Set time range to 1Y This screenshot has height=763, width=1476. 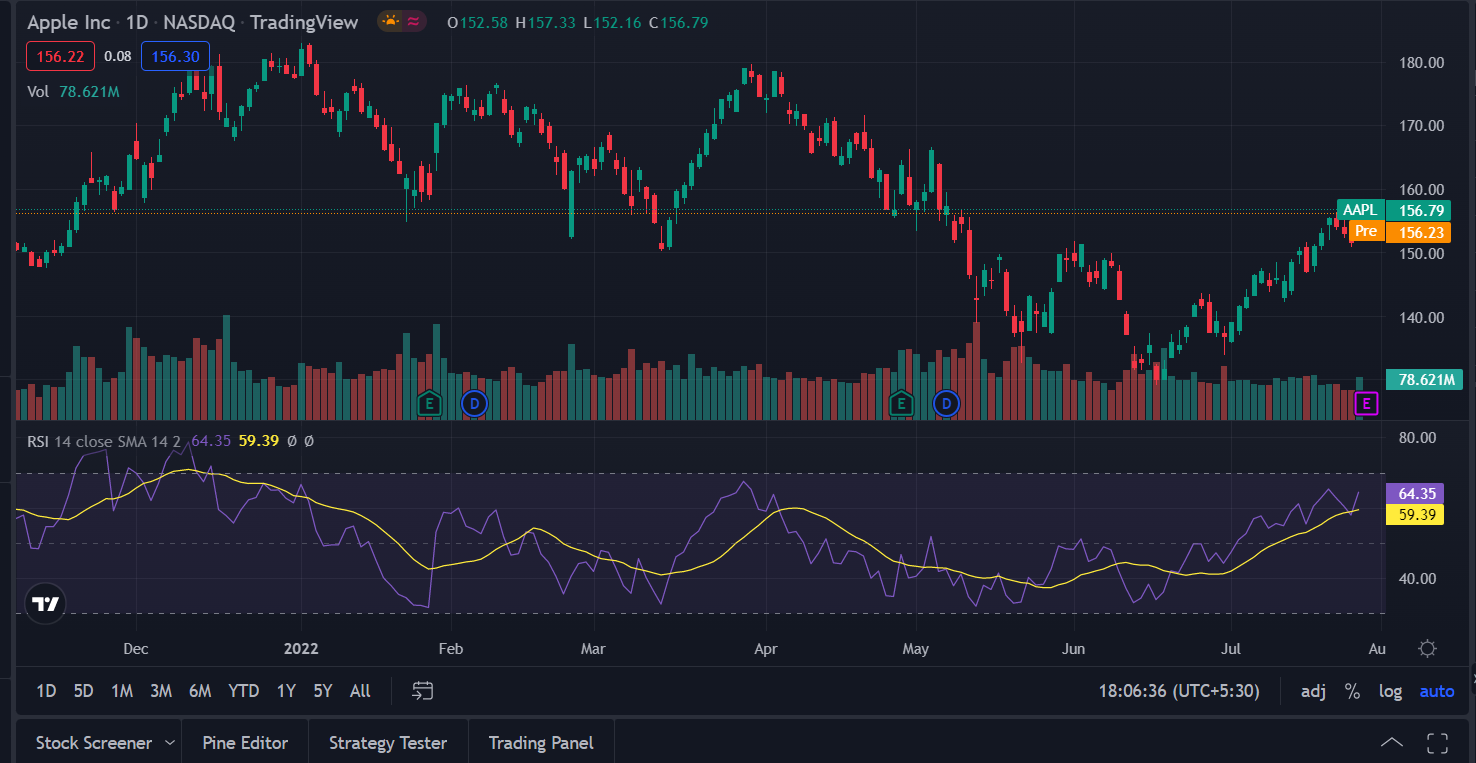click(286, 691)
